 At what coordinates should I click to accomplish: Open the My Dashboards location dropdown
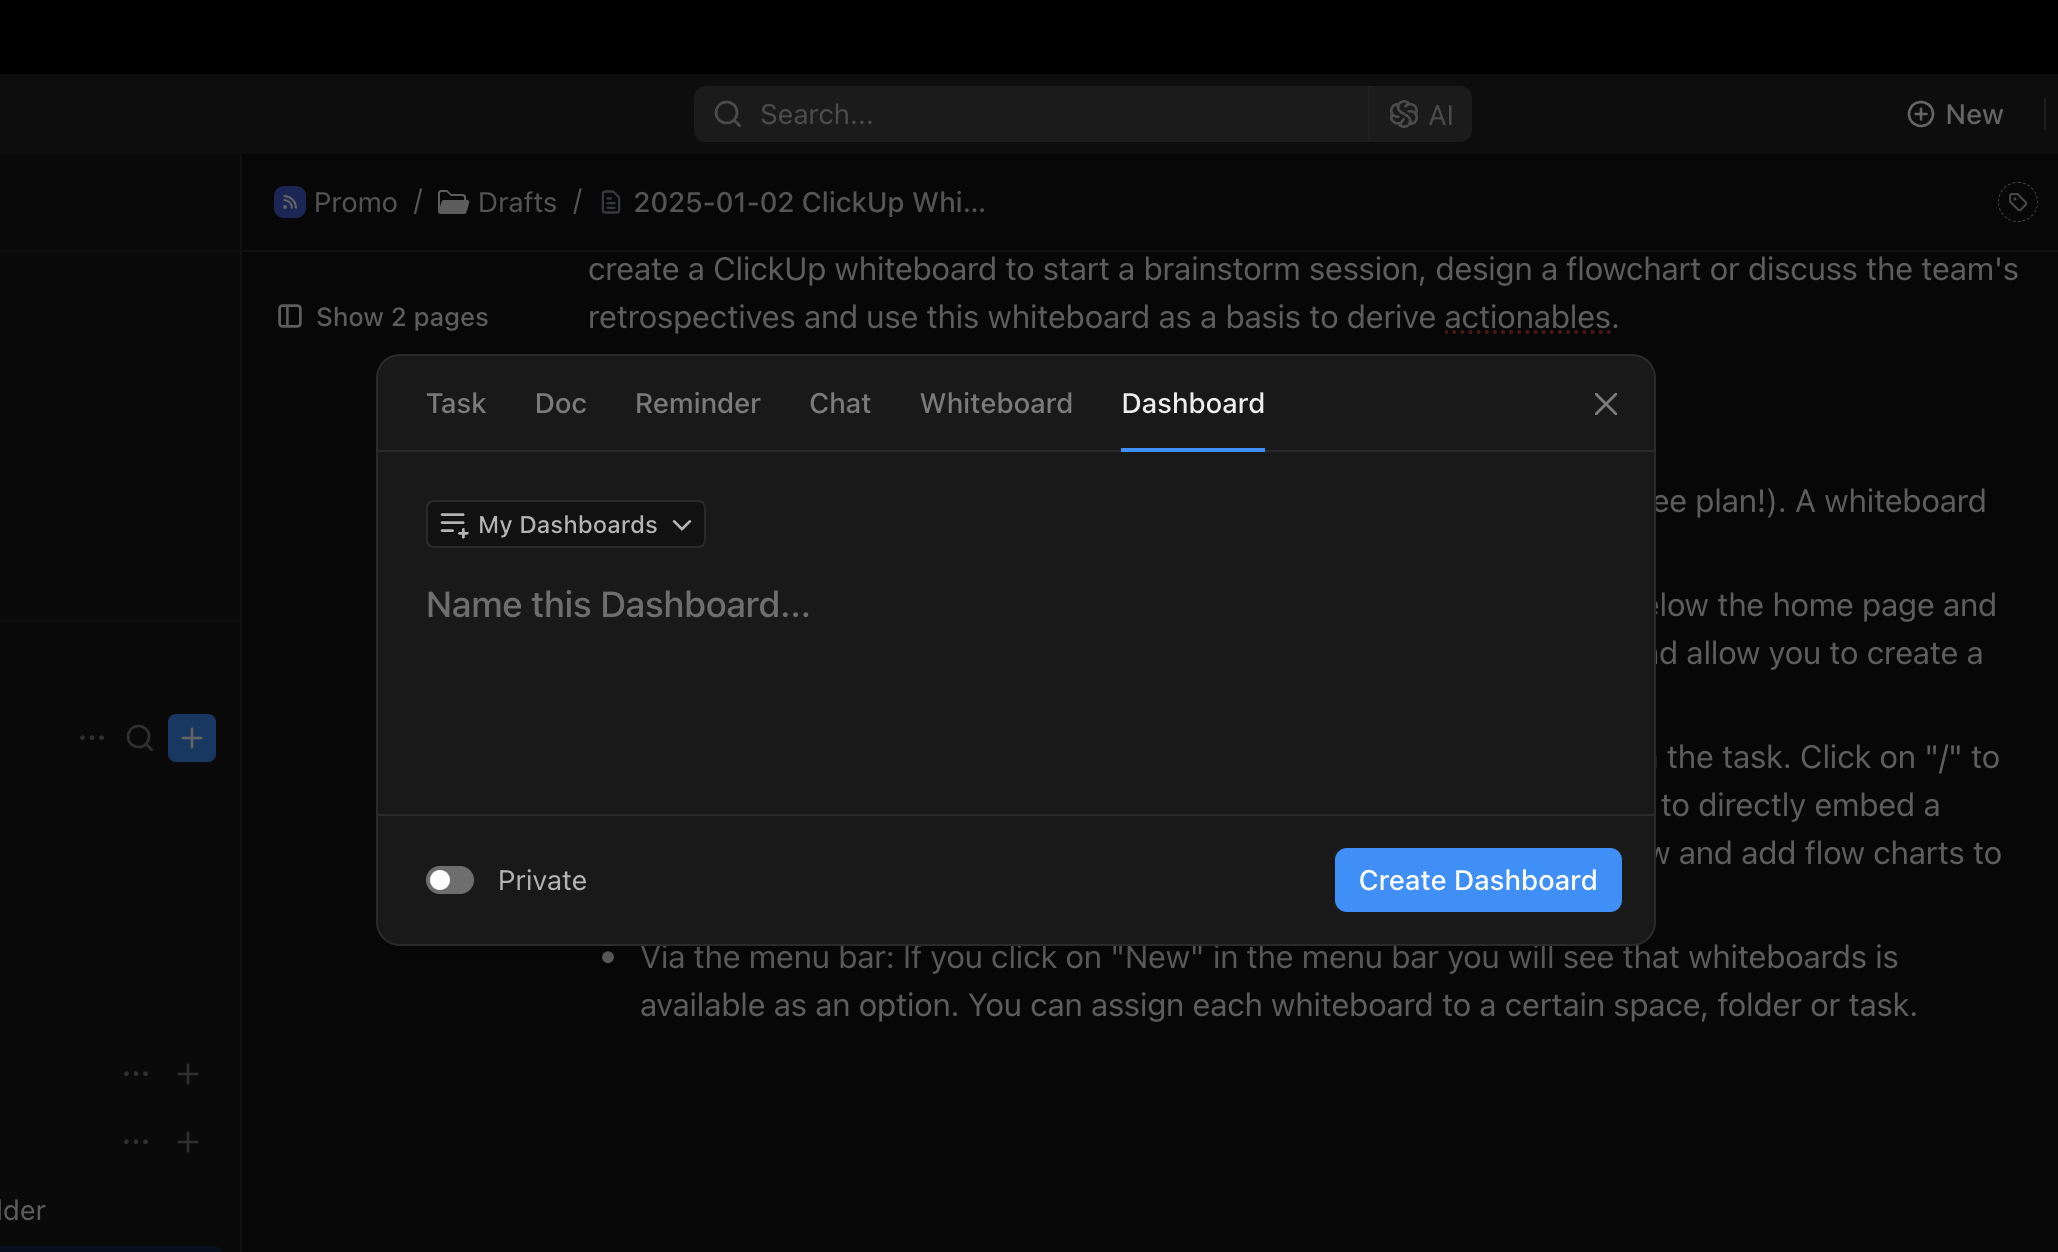[566, 524]
